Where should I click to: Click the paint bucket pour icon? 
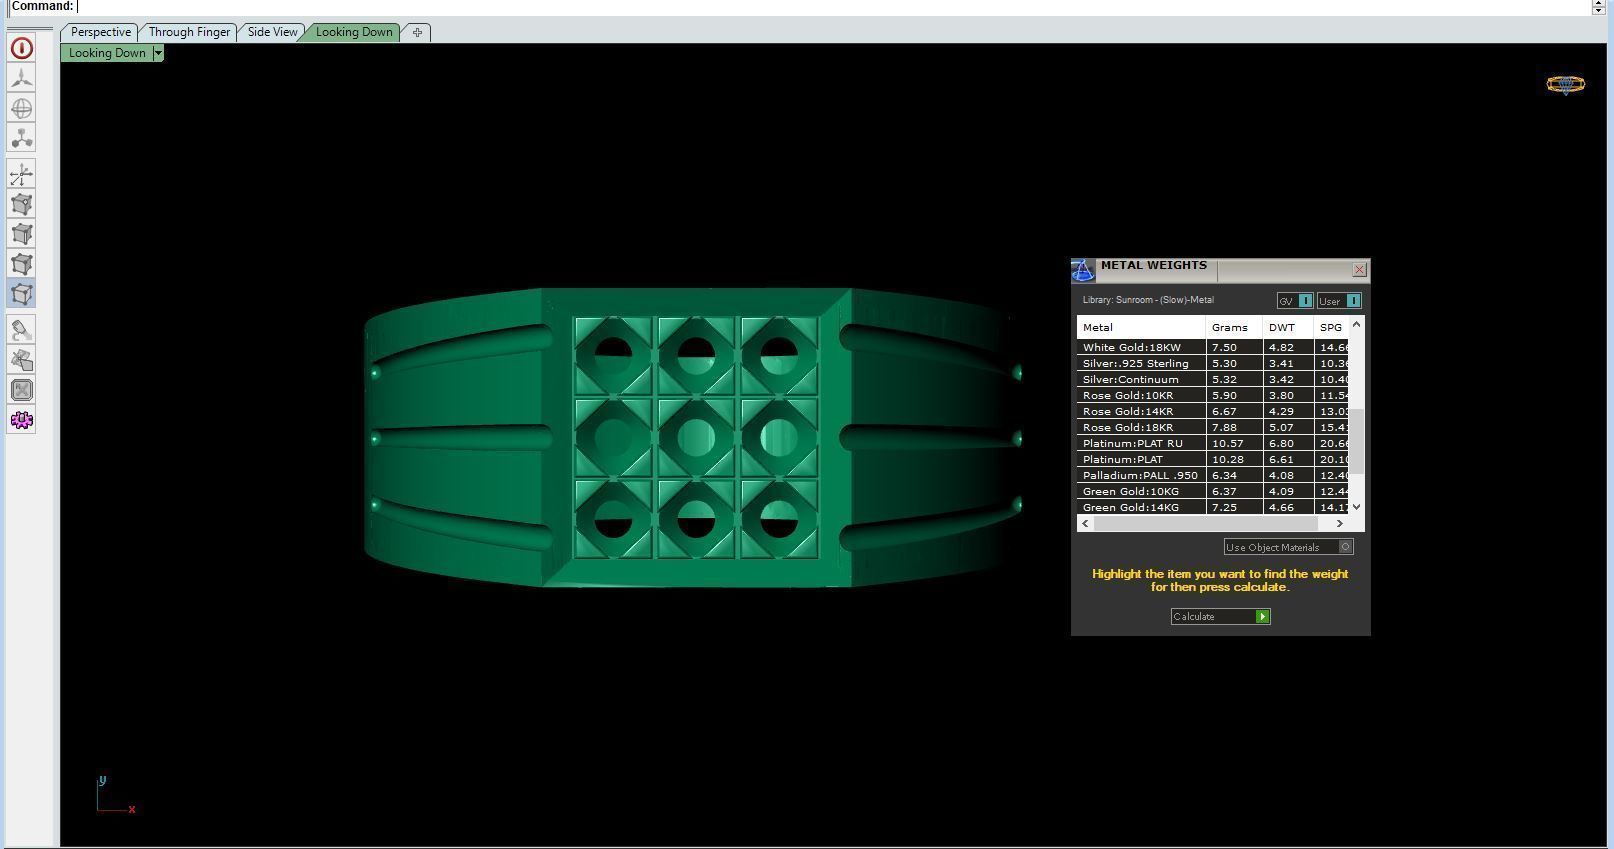21,330
